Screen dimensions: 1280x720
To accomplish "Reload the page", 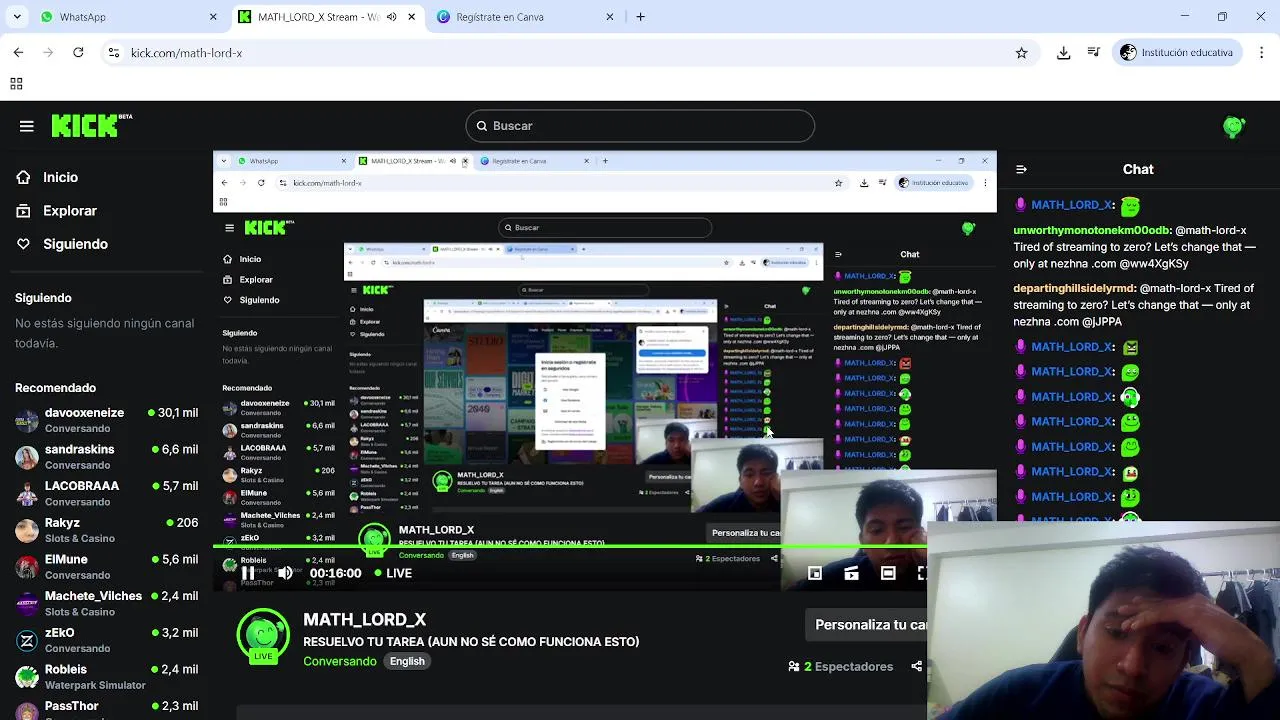I will pyautogui.click(x=78, y=53).
